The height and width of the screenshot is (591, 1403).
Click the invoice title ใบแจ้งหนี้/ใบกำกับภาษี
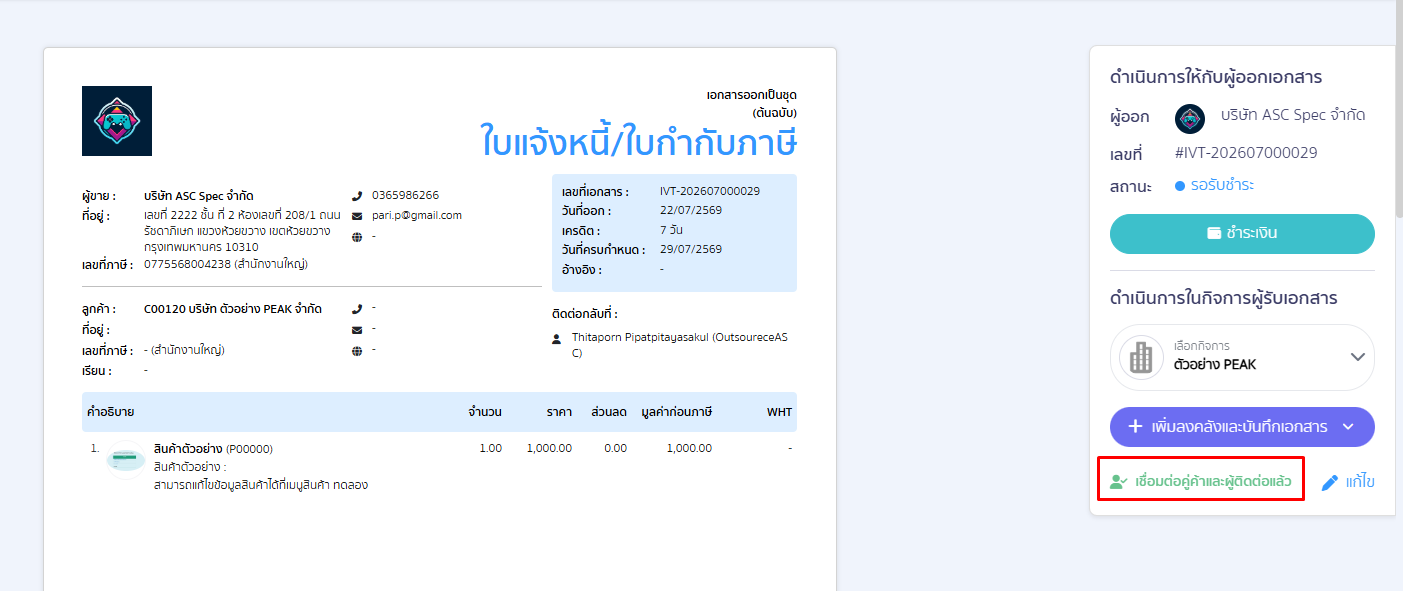pos(639,141)
